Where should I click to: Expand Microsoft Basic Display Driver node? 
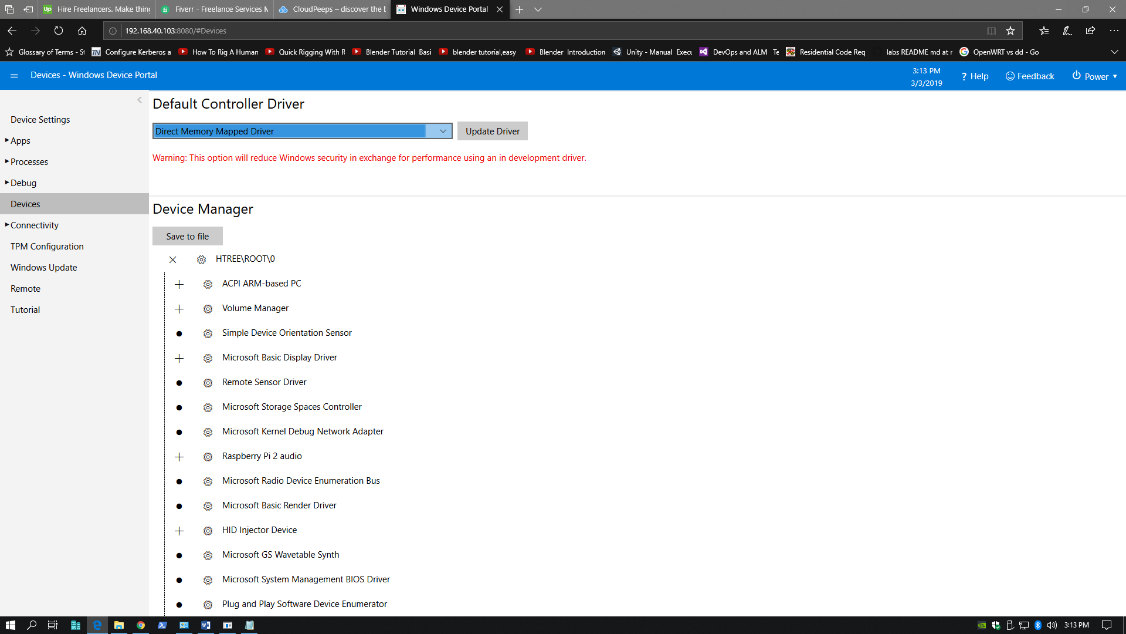pos(180,358)
